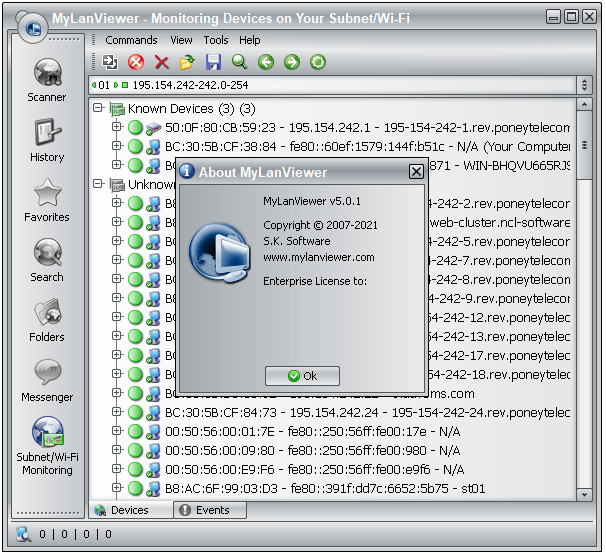Switch to the Devices tab
The height and width of the screenshot is (553, 606).
pyautogui.click(x=131, y=510)
